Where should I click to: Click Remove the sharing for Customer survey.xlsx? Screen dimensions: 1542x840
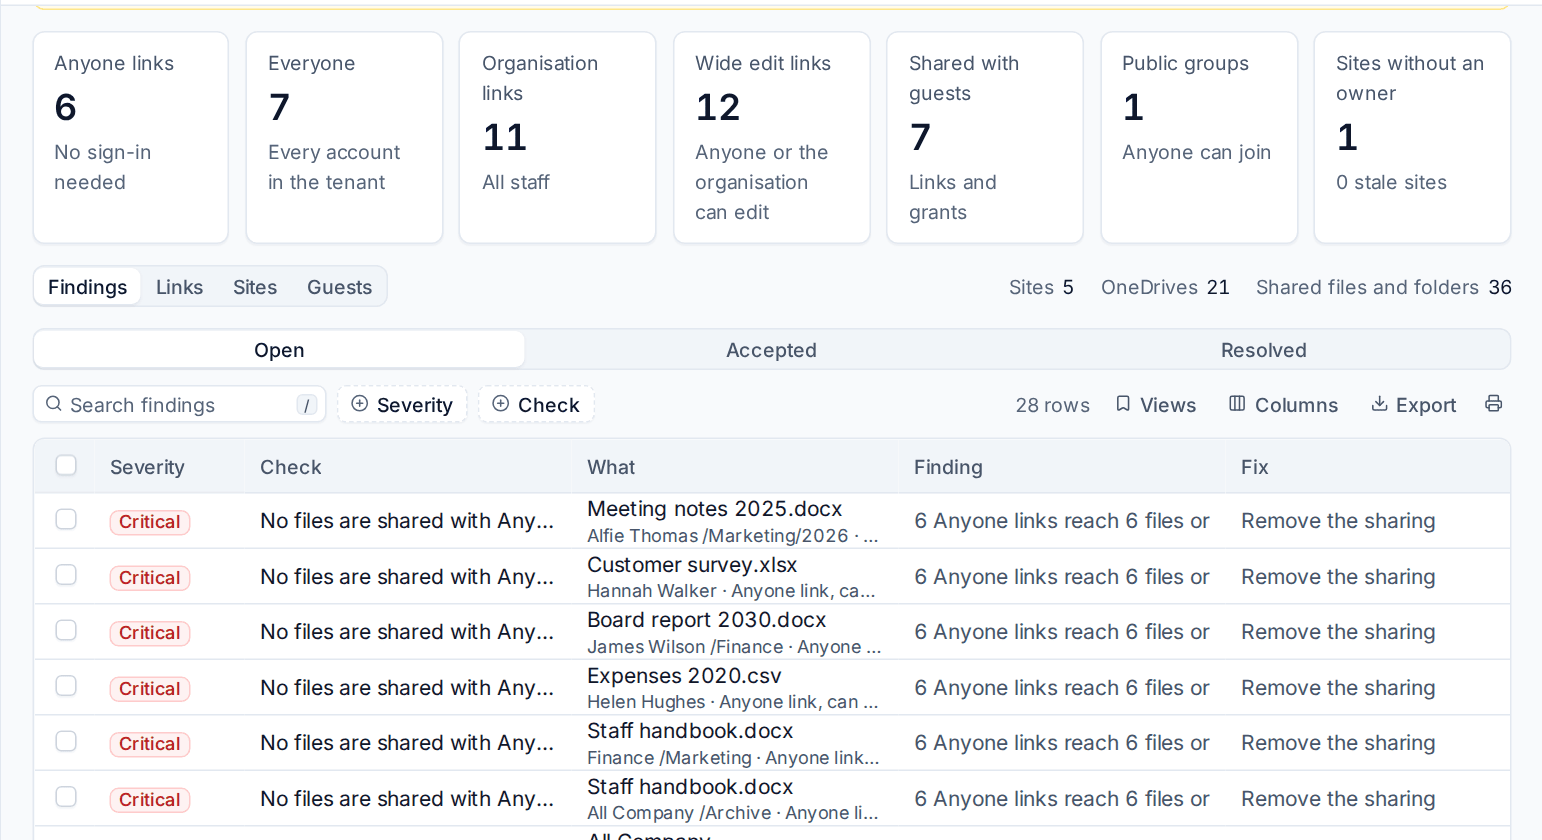[x=1338, y=577]
